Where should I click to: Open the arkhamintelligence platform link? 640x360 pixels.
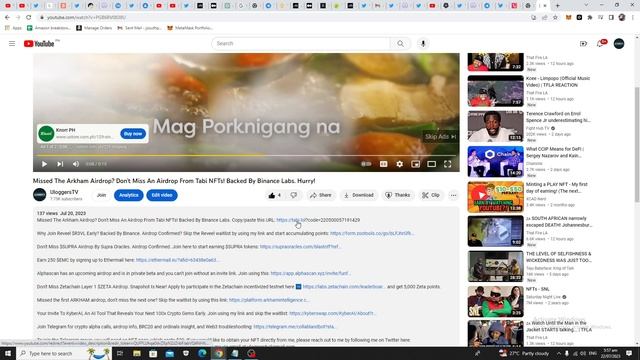coord(268,300)
